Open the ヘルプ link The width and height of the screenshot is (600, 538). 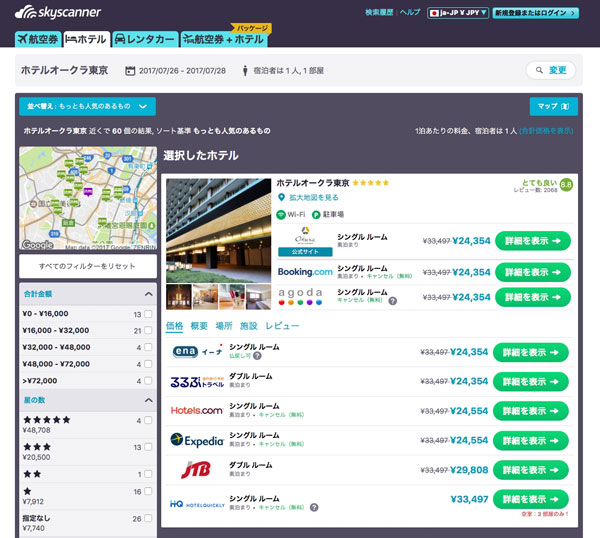tap(410, 13)
